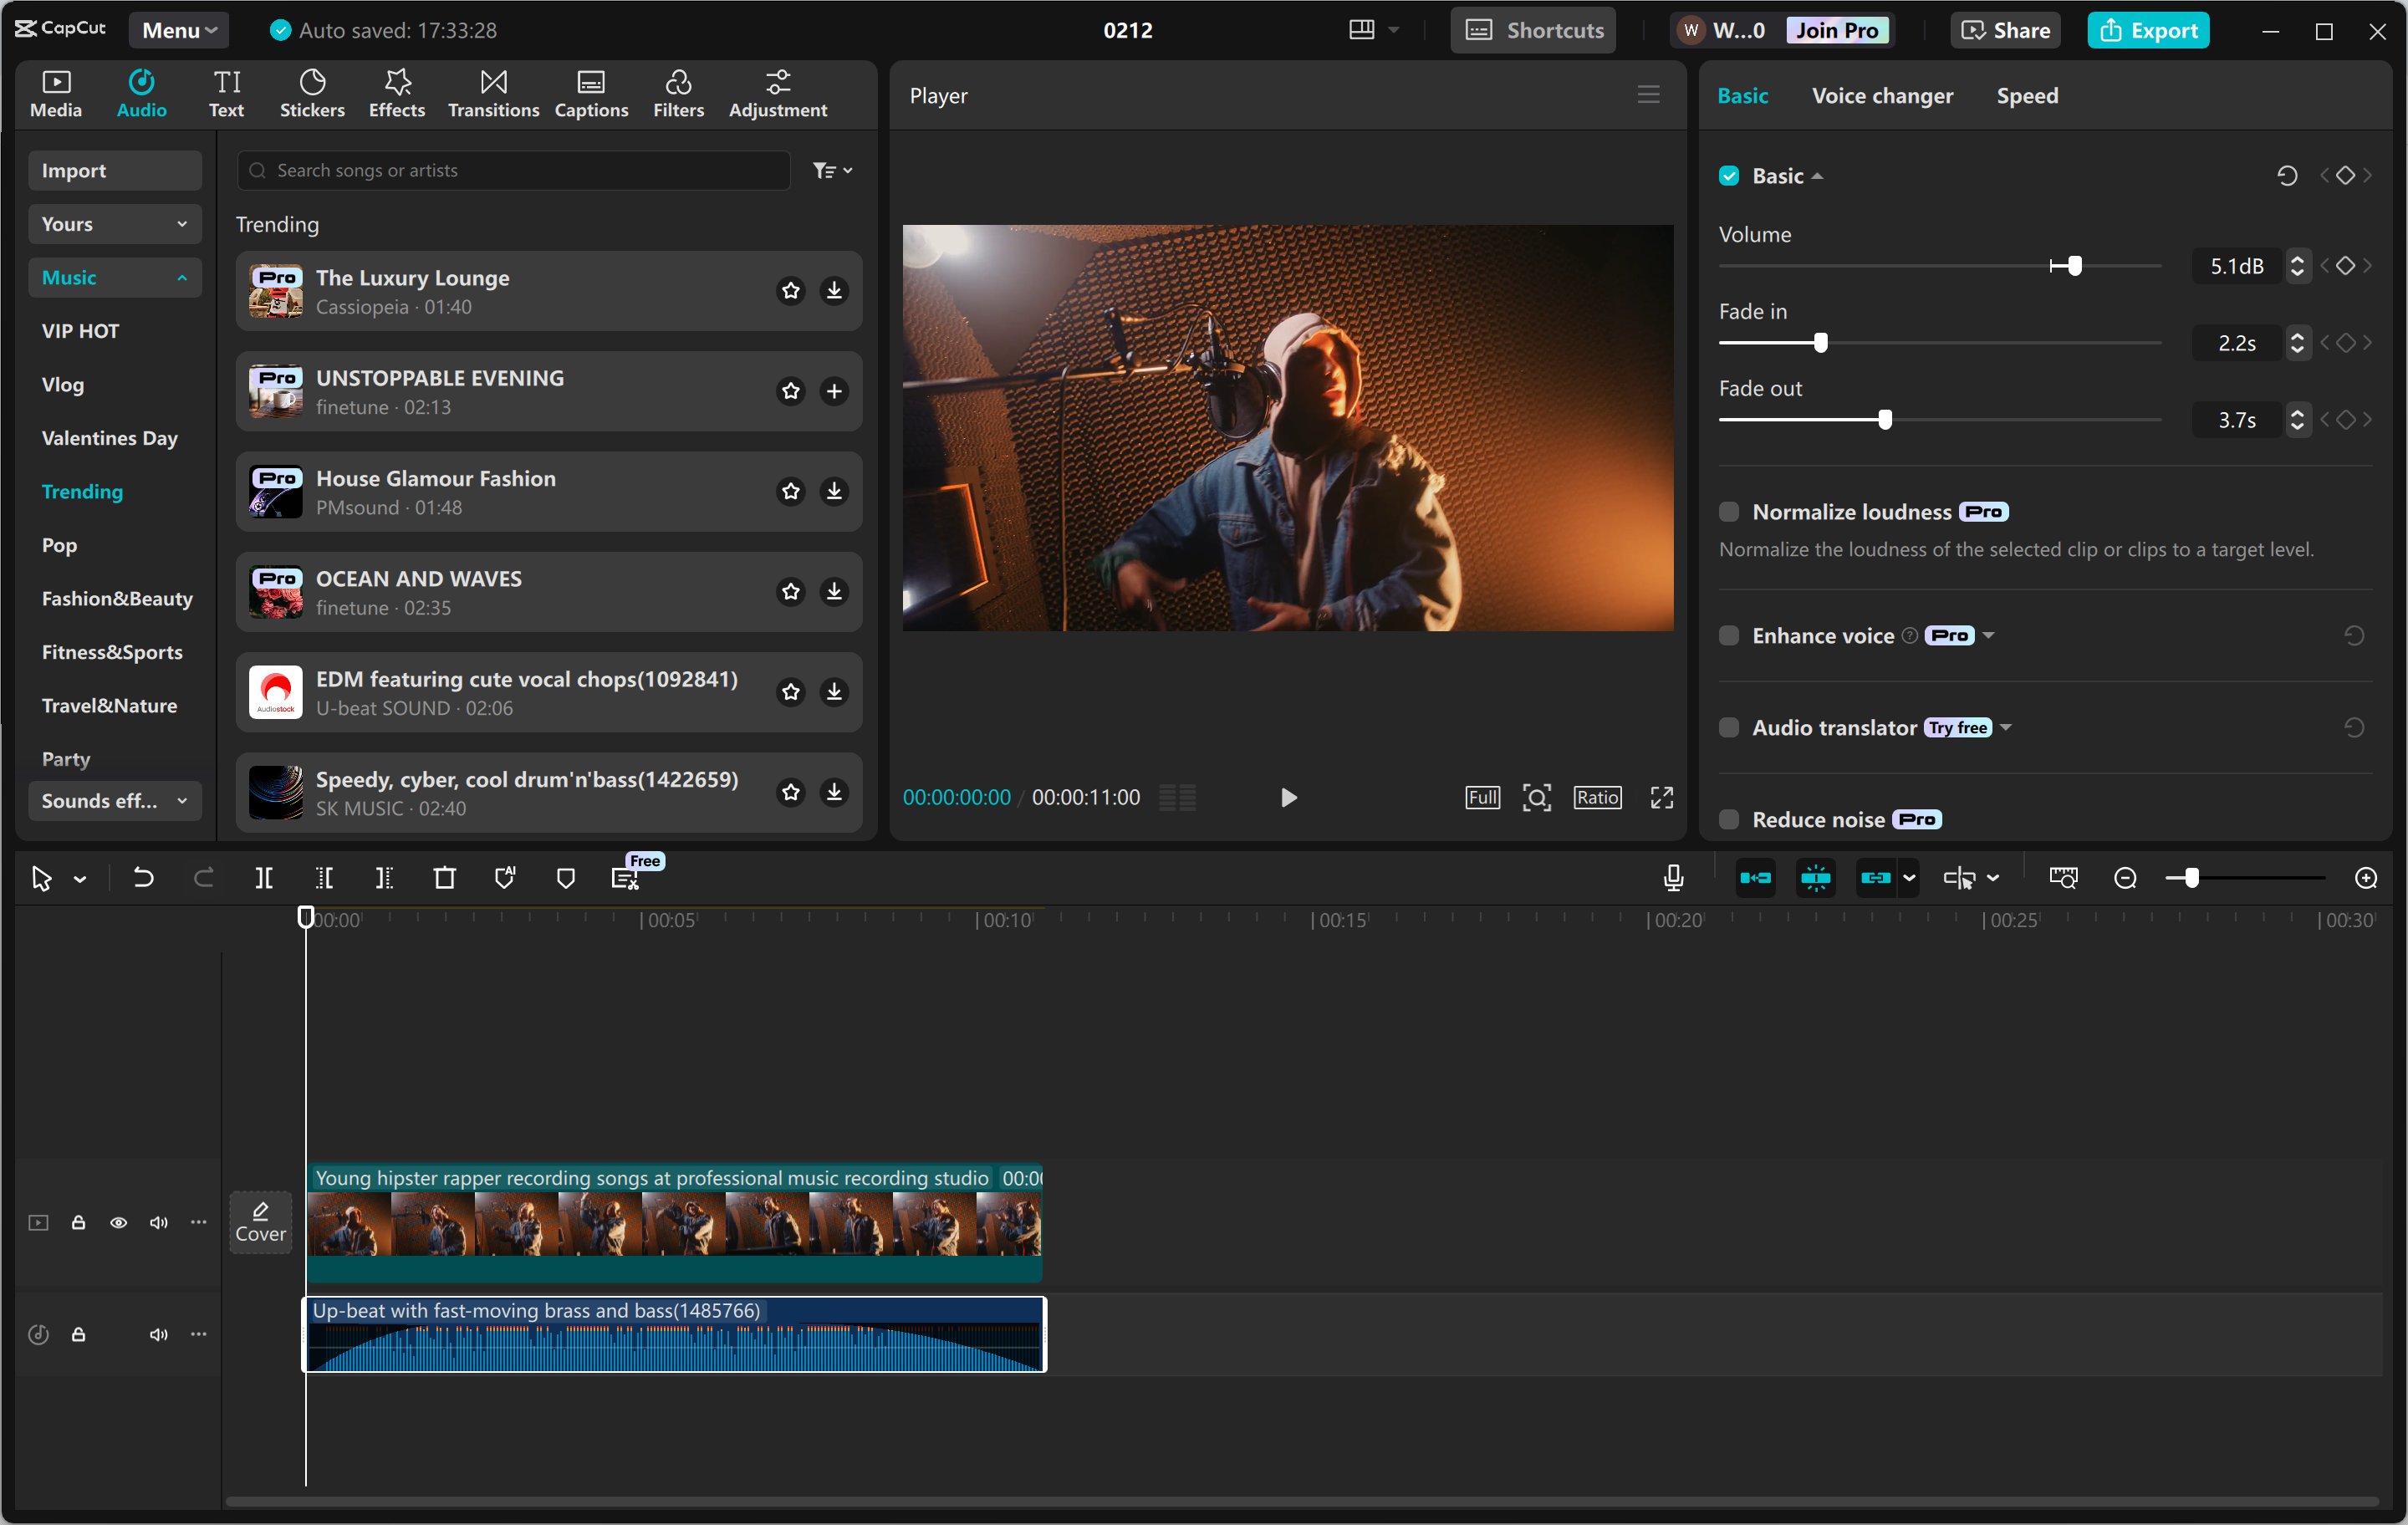Click the Delete icon in the timeline toolbar

(444, 877)
